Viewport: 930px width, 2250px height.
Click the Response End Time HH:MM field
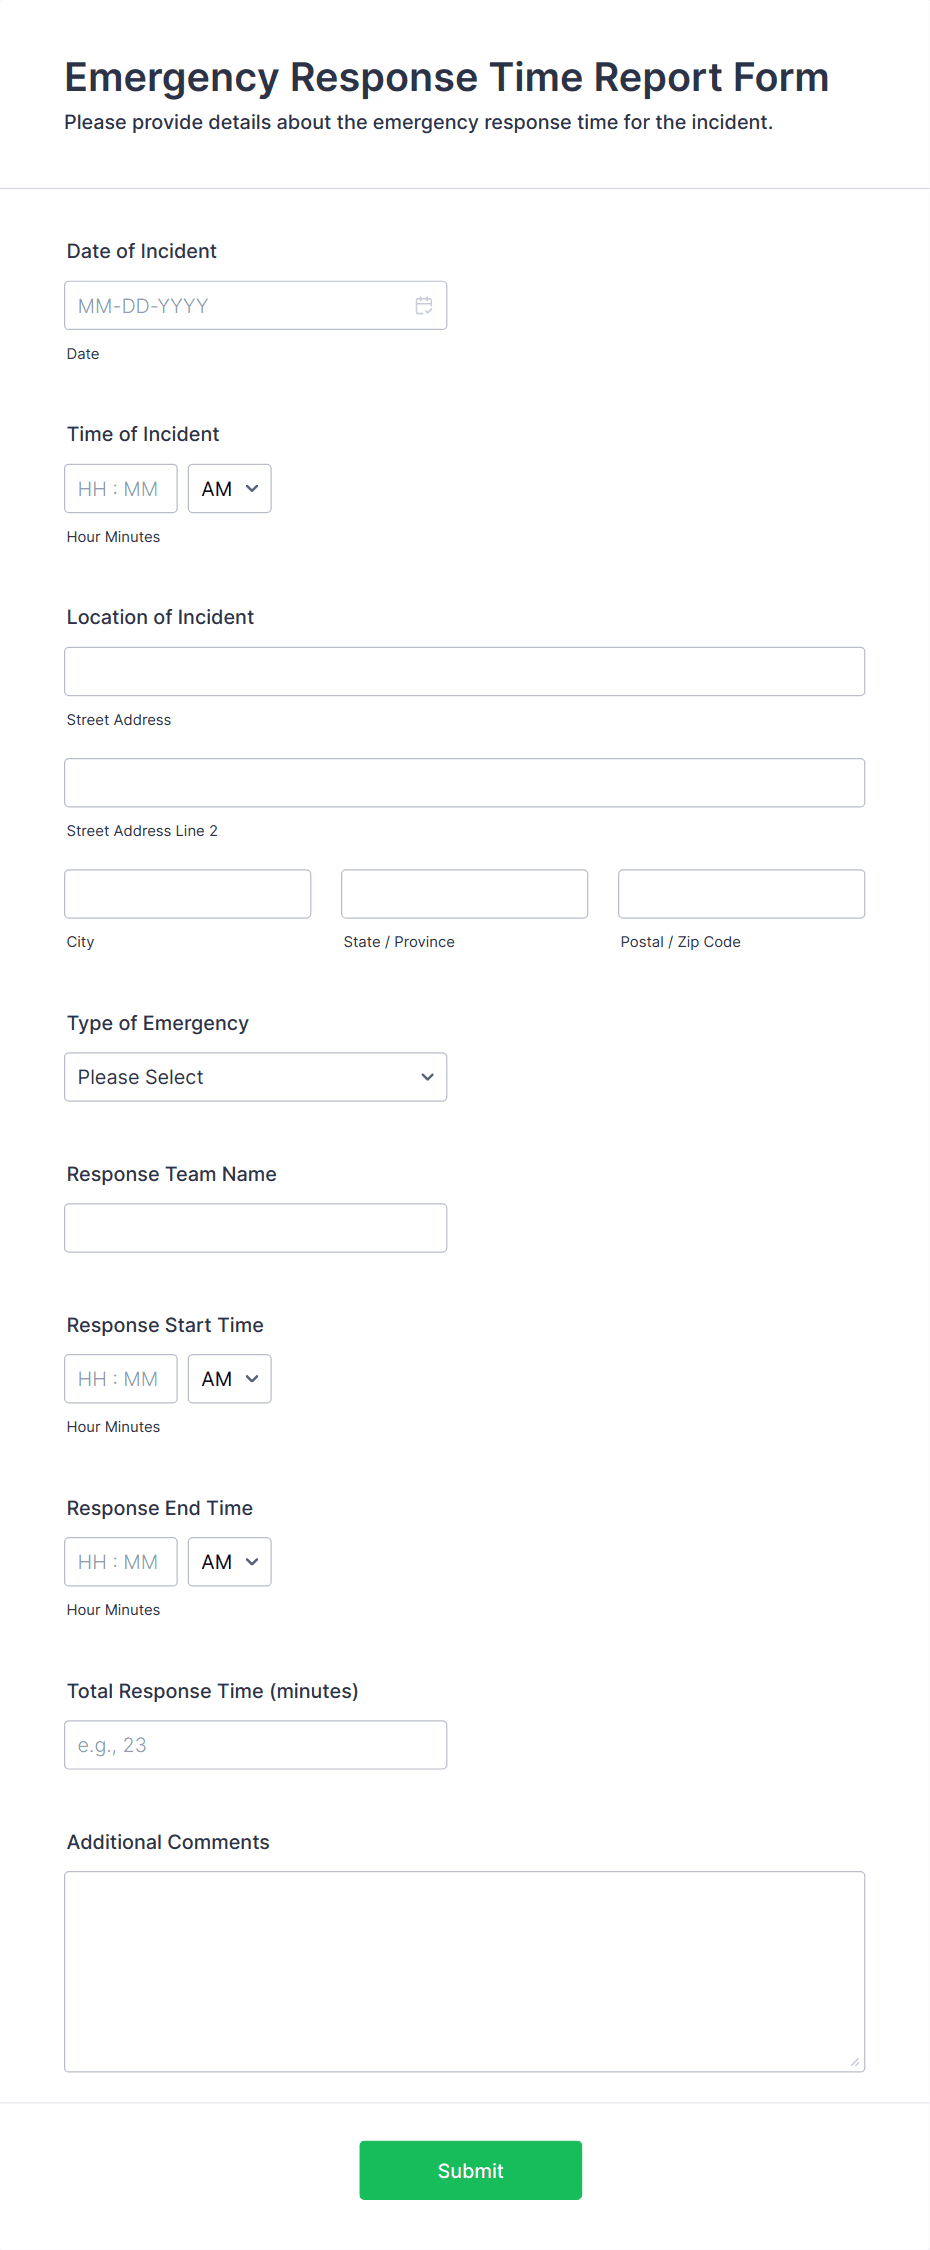point(120,1562)
